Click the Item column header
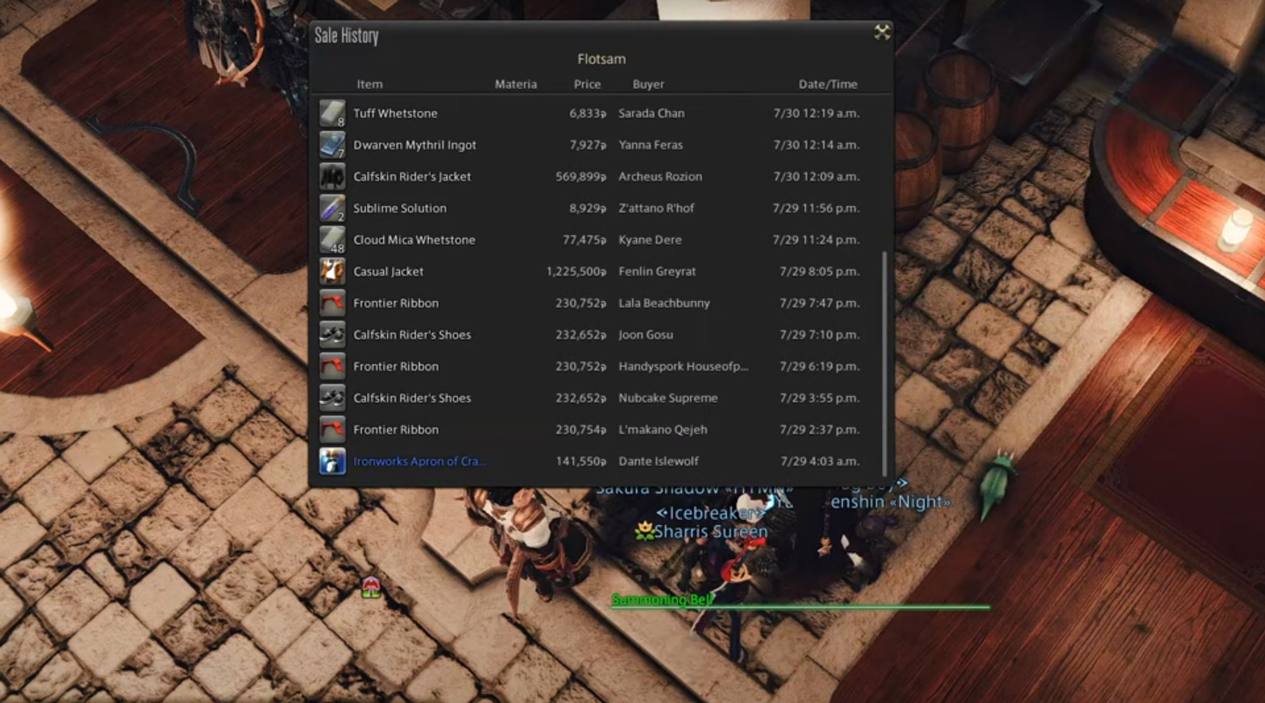 (x=369, y=85)
